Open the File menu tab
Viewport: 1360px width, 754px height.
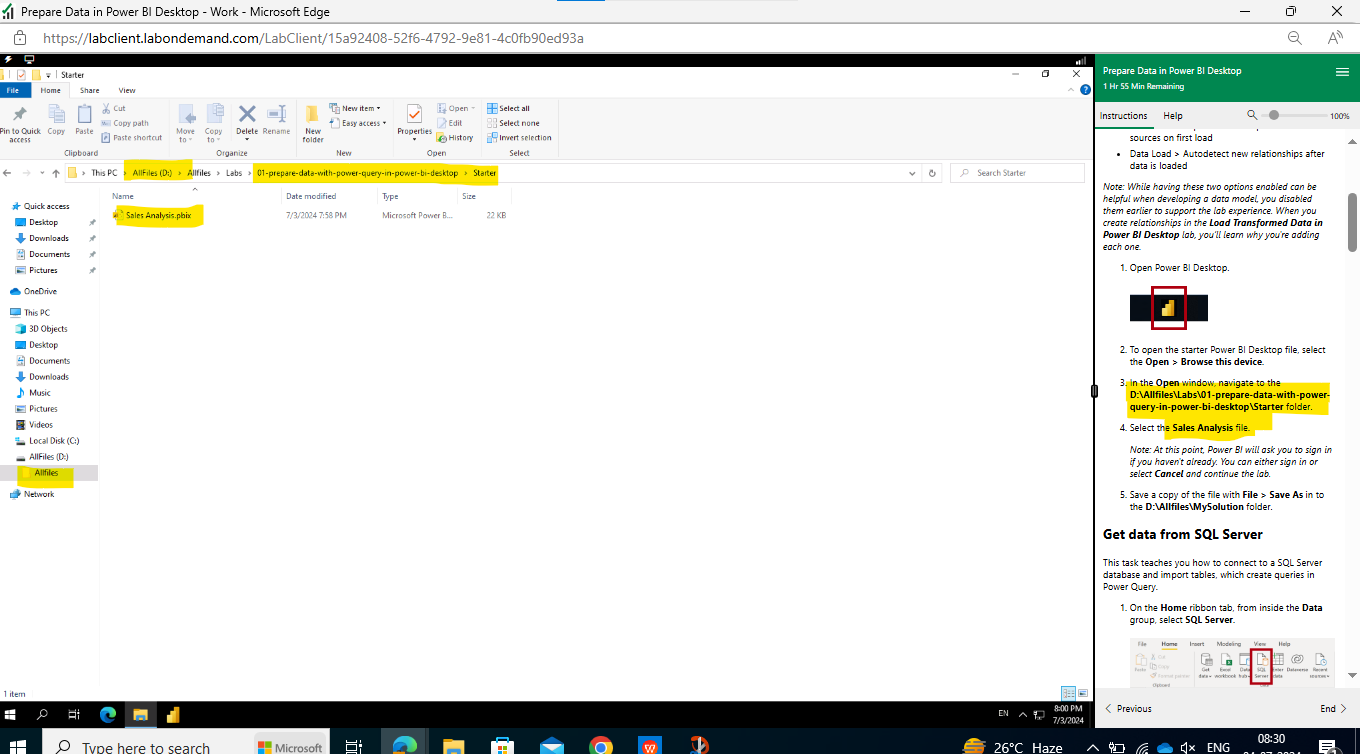tap(14, 90)
